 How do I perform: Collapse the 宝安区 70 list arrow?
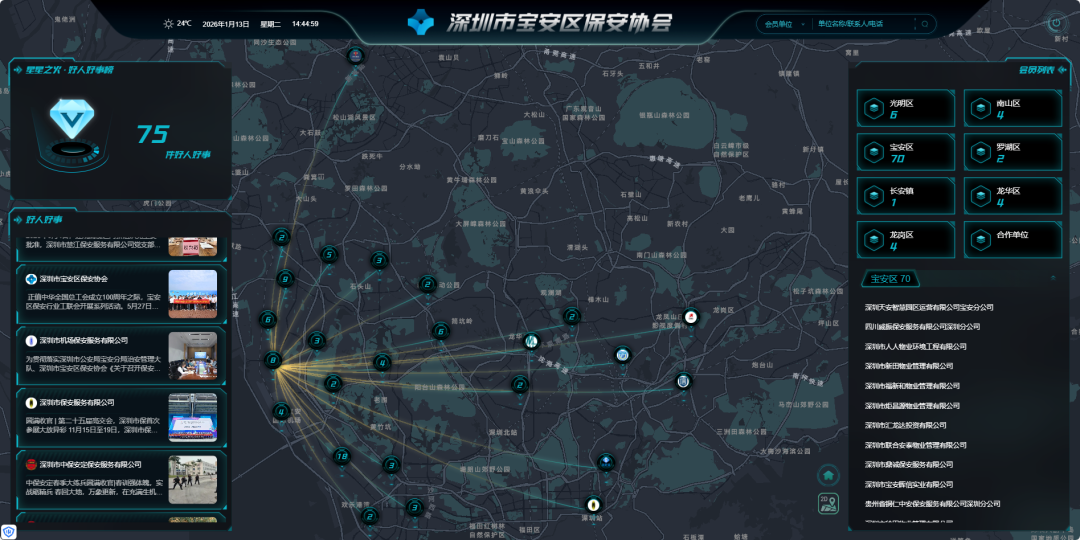[x=1052, y=279]
